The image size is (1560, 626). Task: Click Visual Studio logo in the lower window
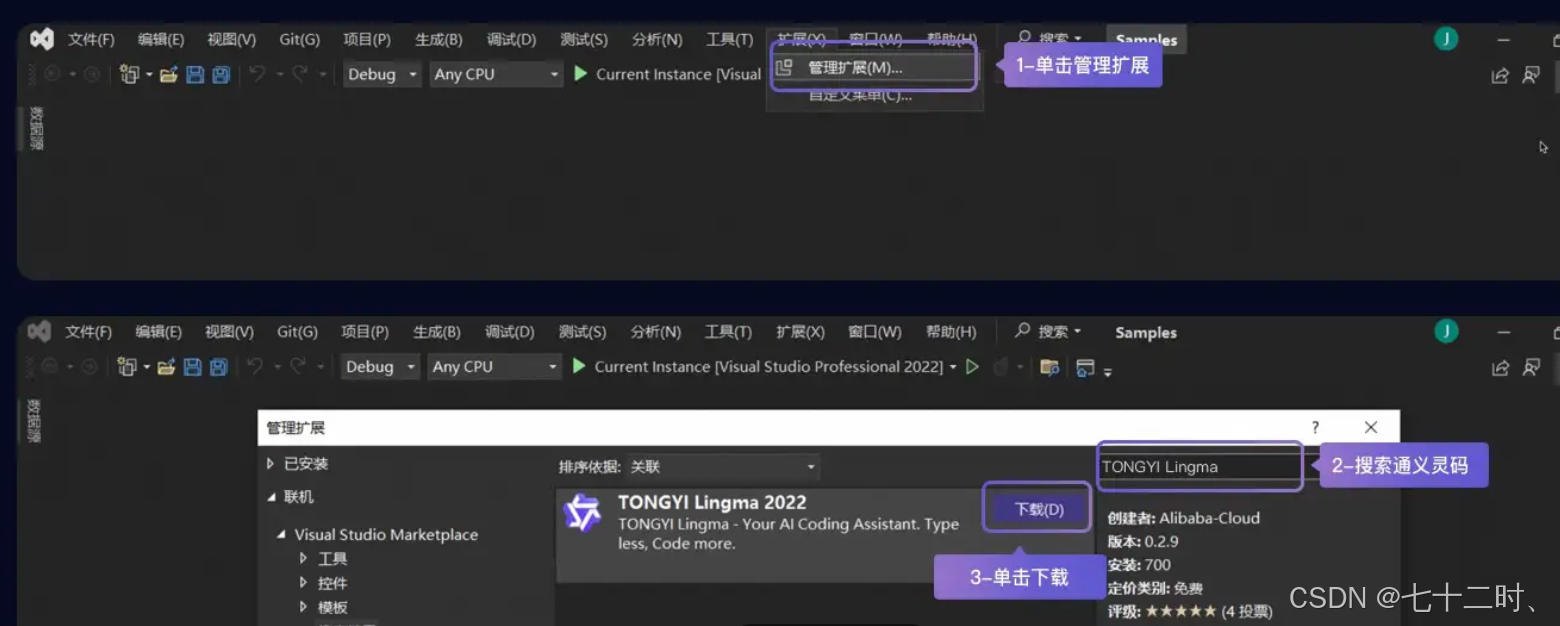point(39,332)
